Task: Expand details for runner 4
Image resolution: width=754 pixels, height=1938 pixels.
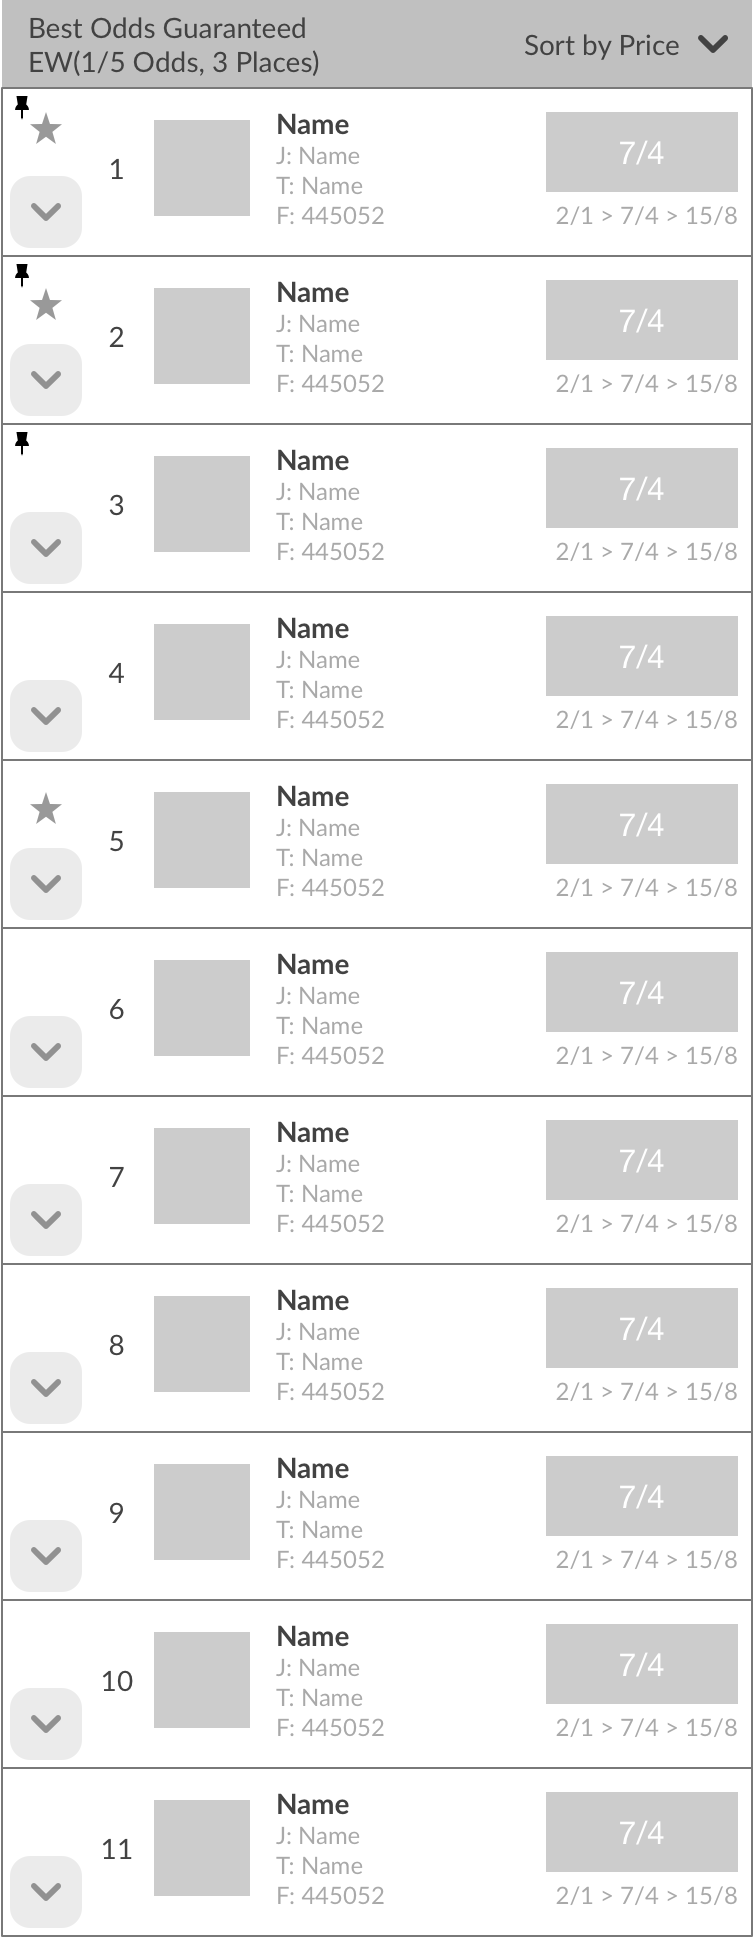Action: point(46,715)
